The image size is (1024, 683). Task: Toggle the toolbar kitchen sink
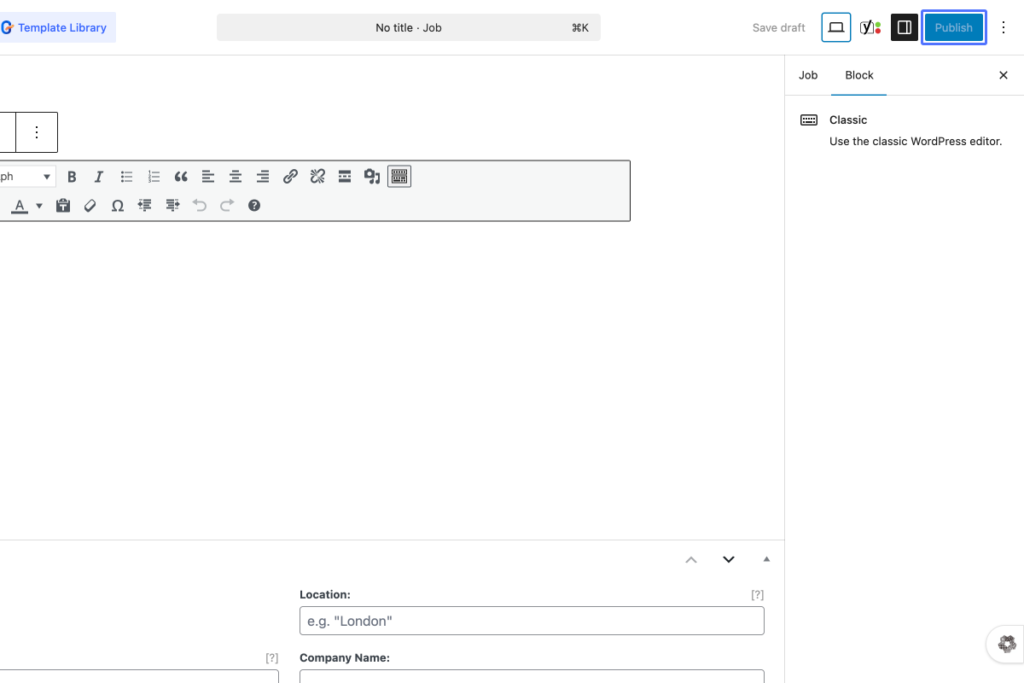[399, 176]
